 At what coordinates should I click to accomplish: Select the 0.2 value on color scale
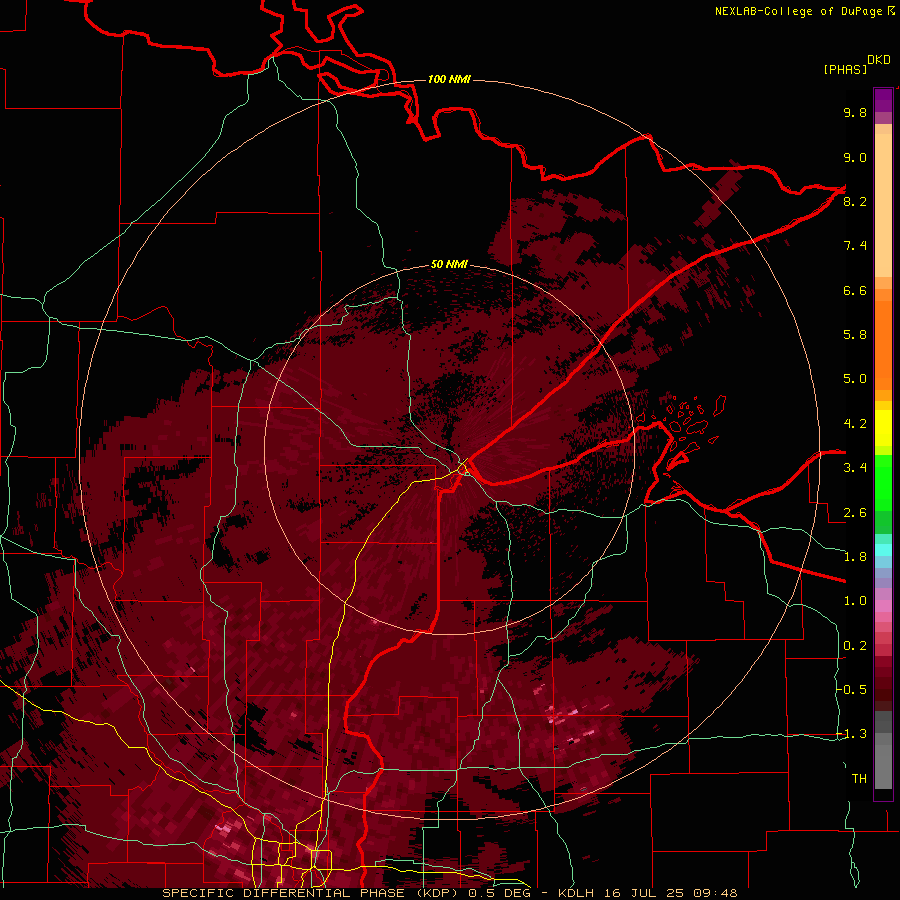(x=855, y=646)
